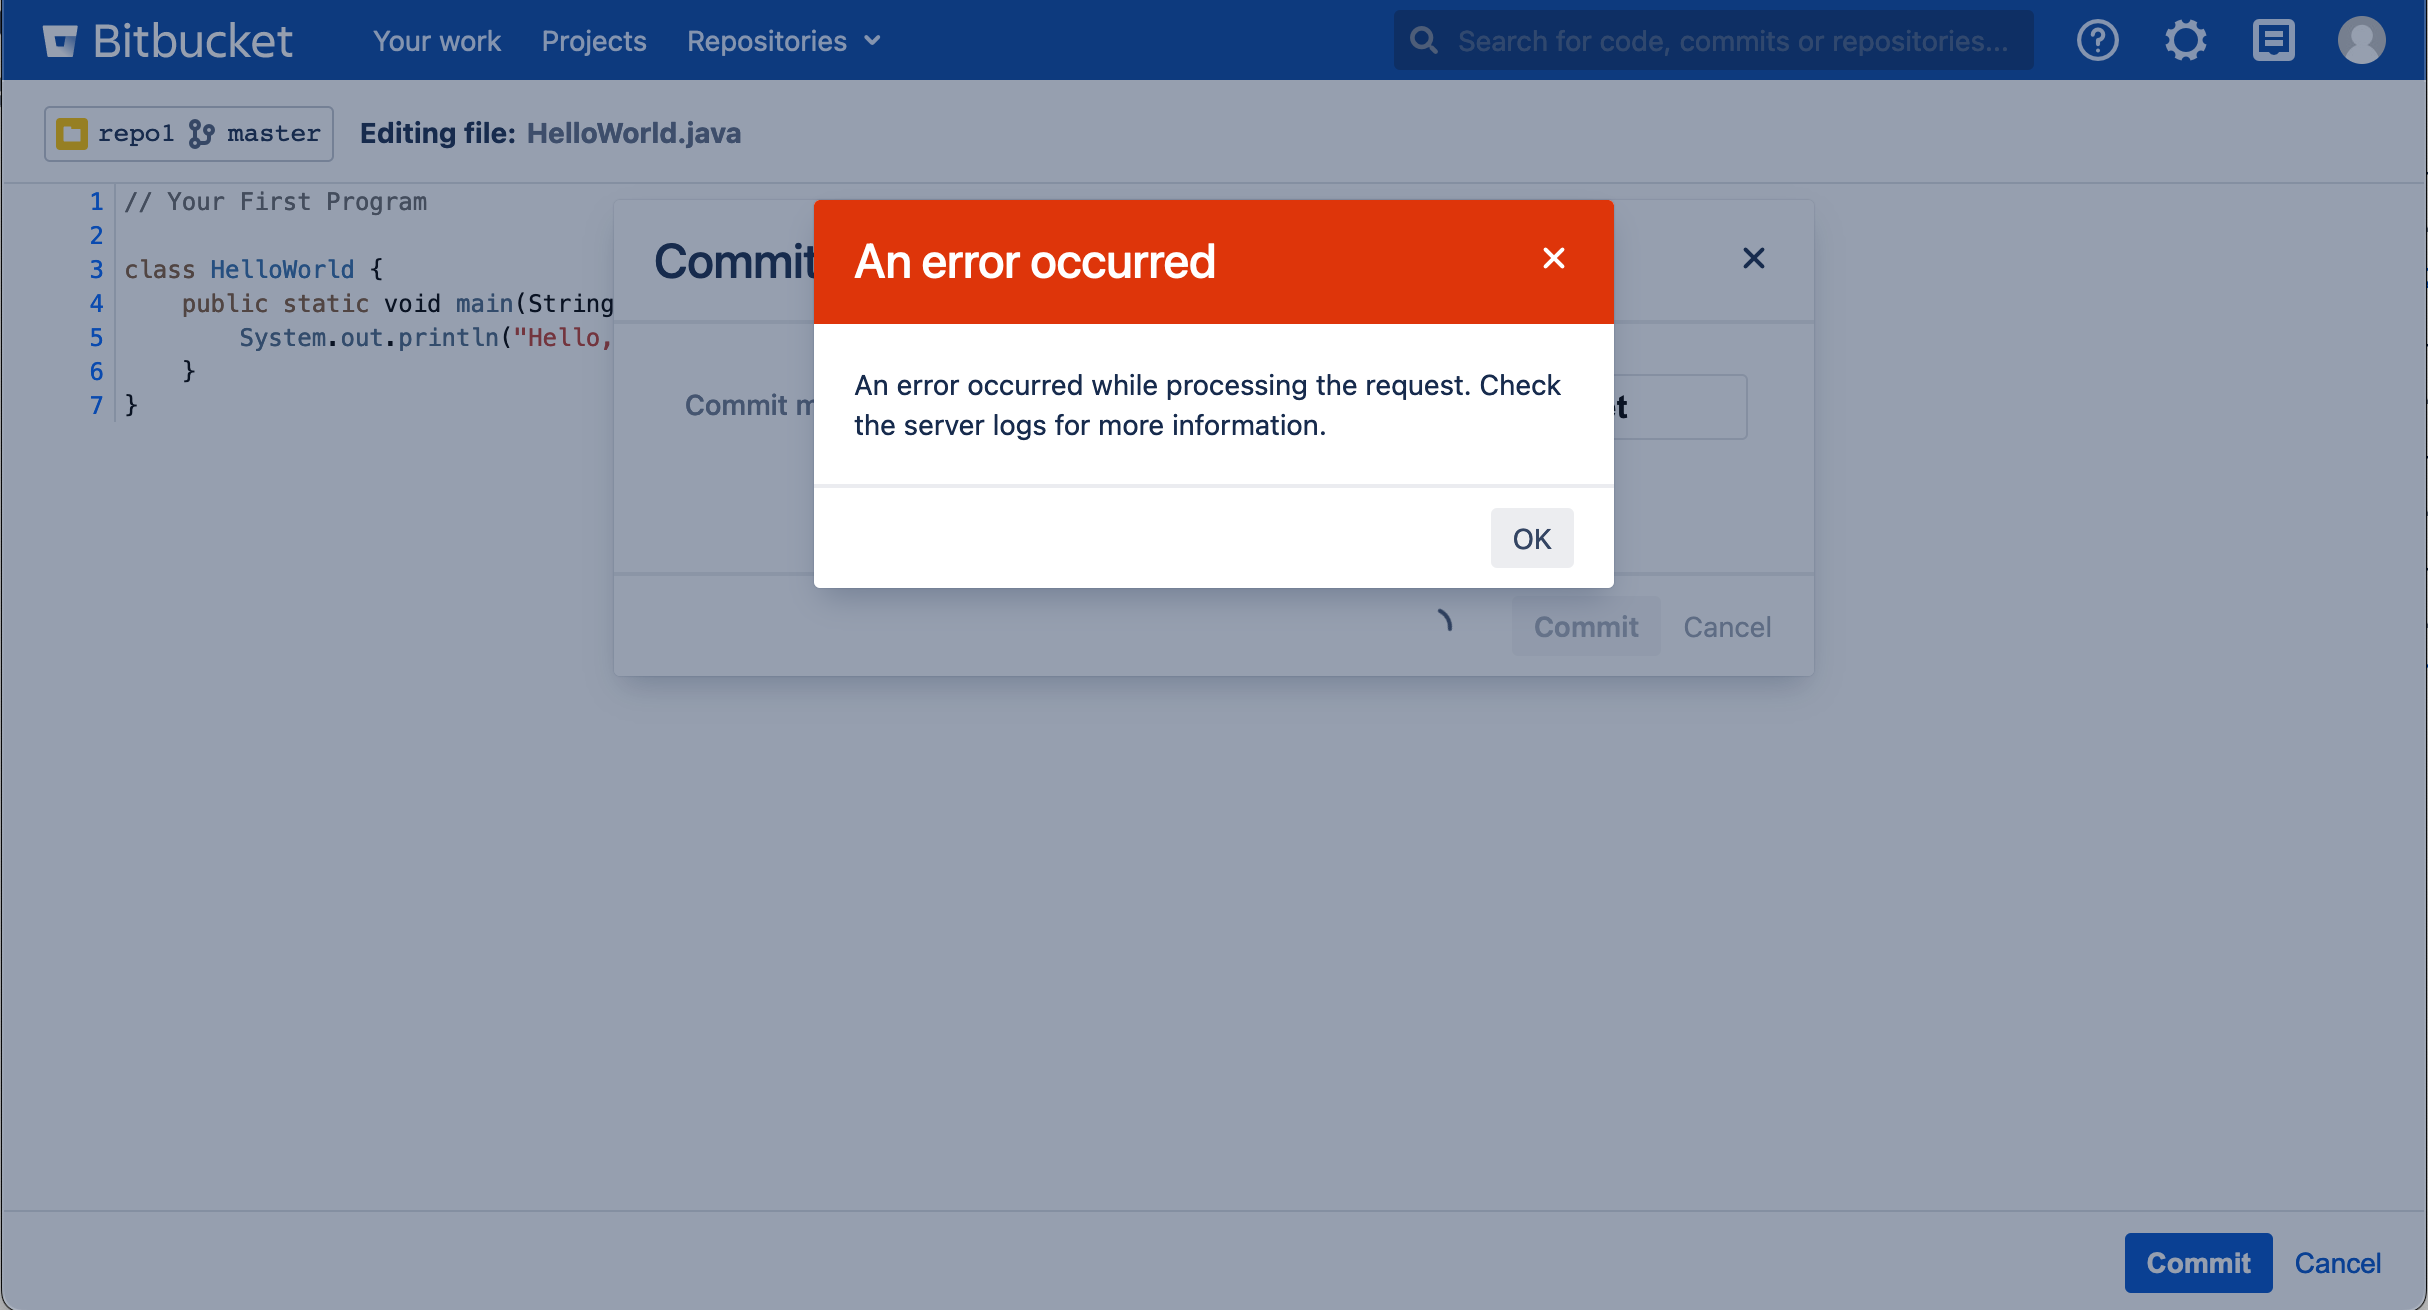Image resolution: width=2428 pixels, height=1310 pixels.
Task: Open the Your work menu
Action: (x=437, y=41)
